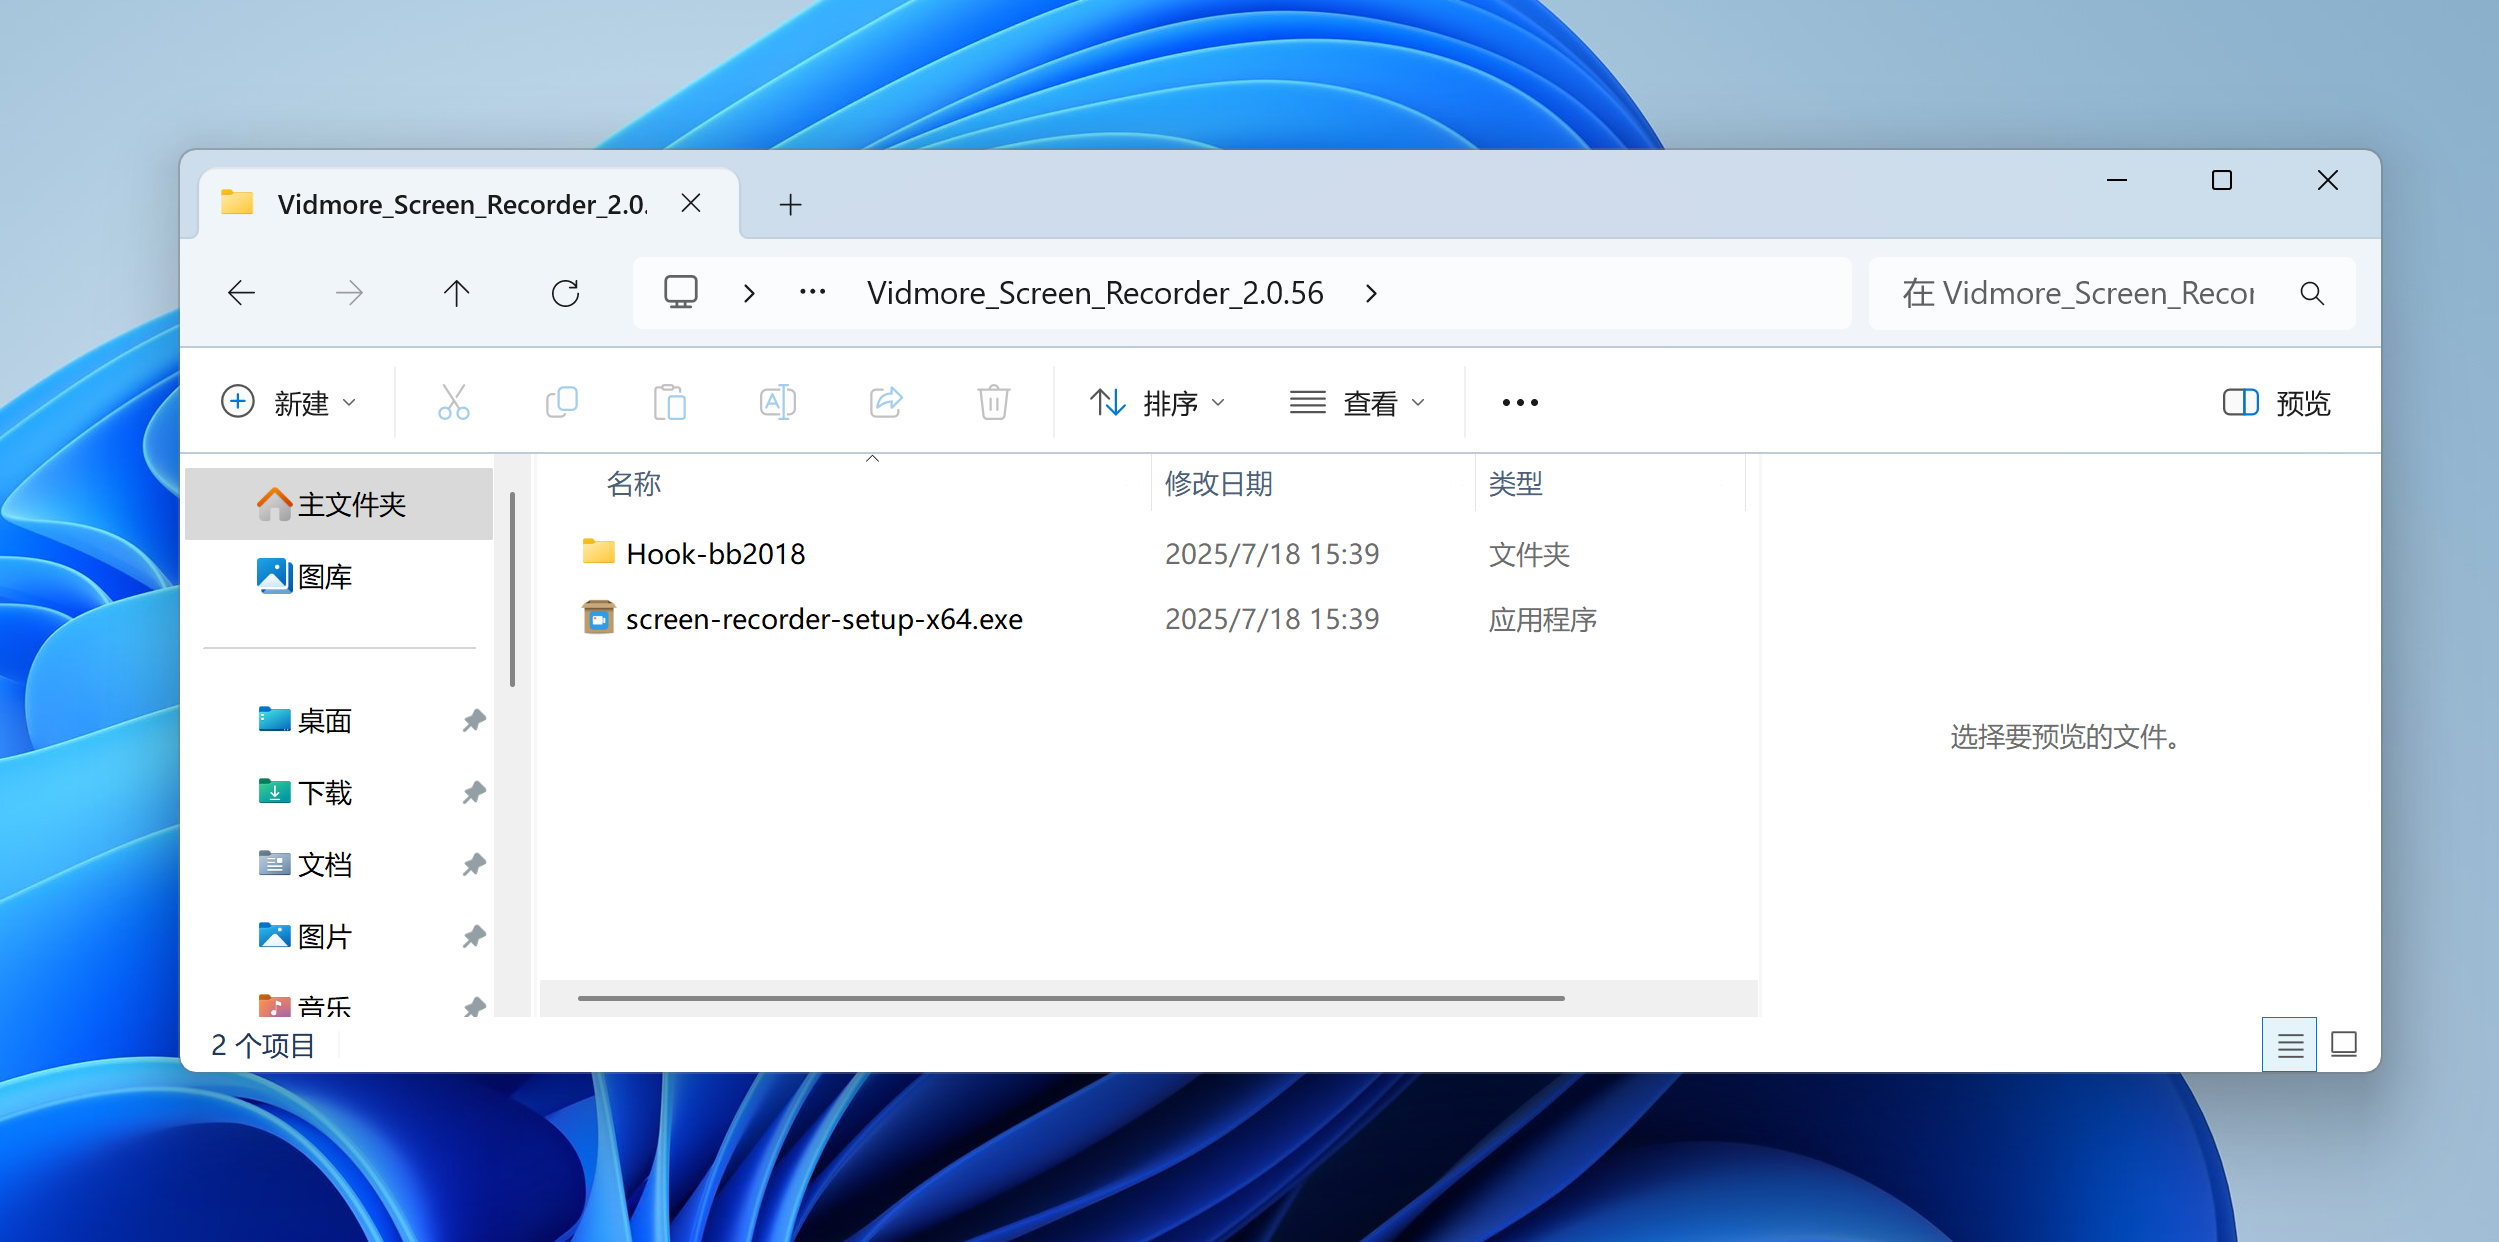Open the three-dot more options menu
The width and height of the screenshot is (2499, 1242).
click(x=1519, y=403)
